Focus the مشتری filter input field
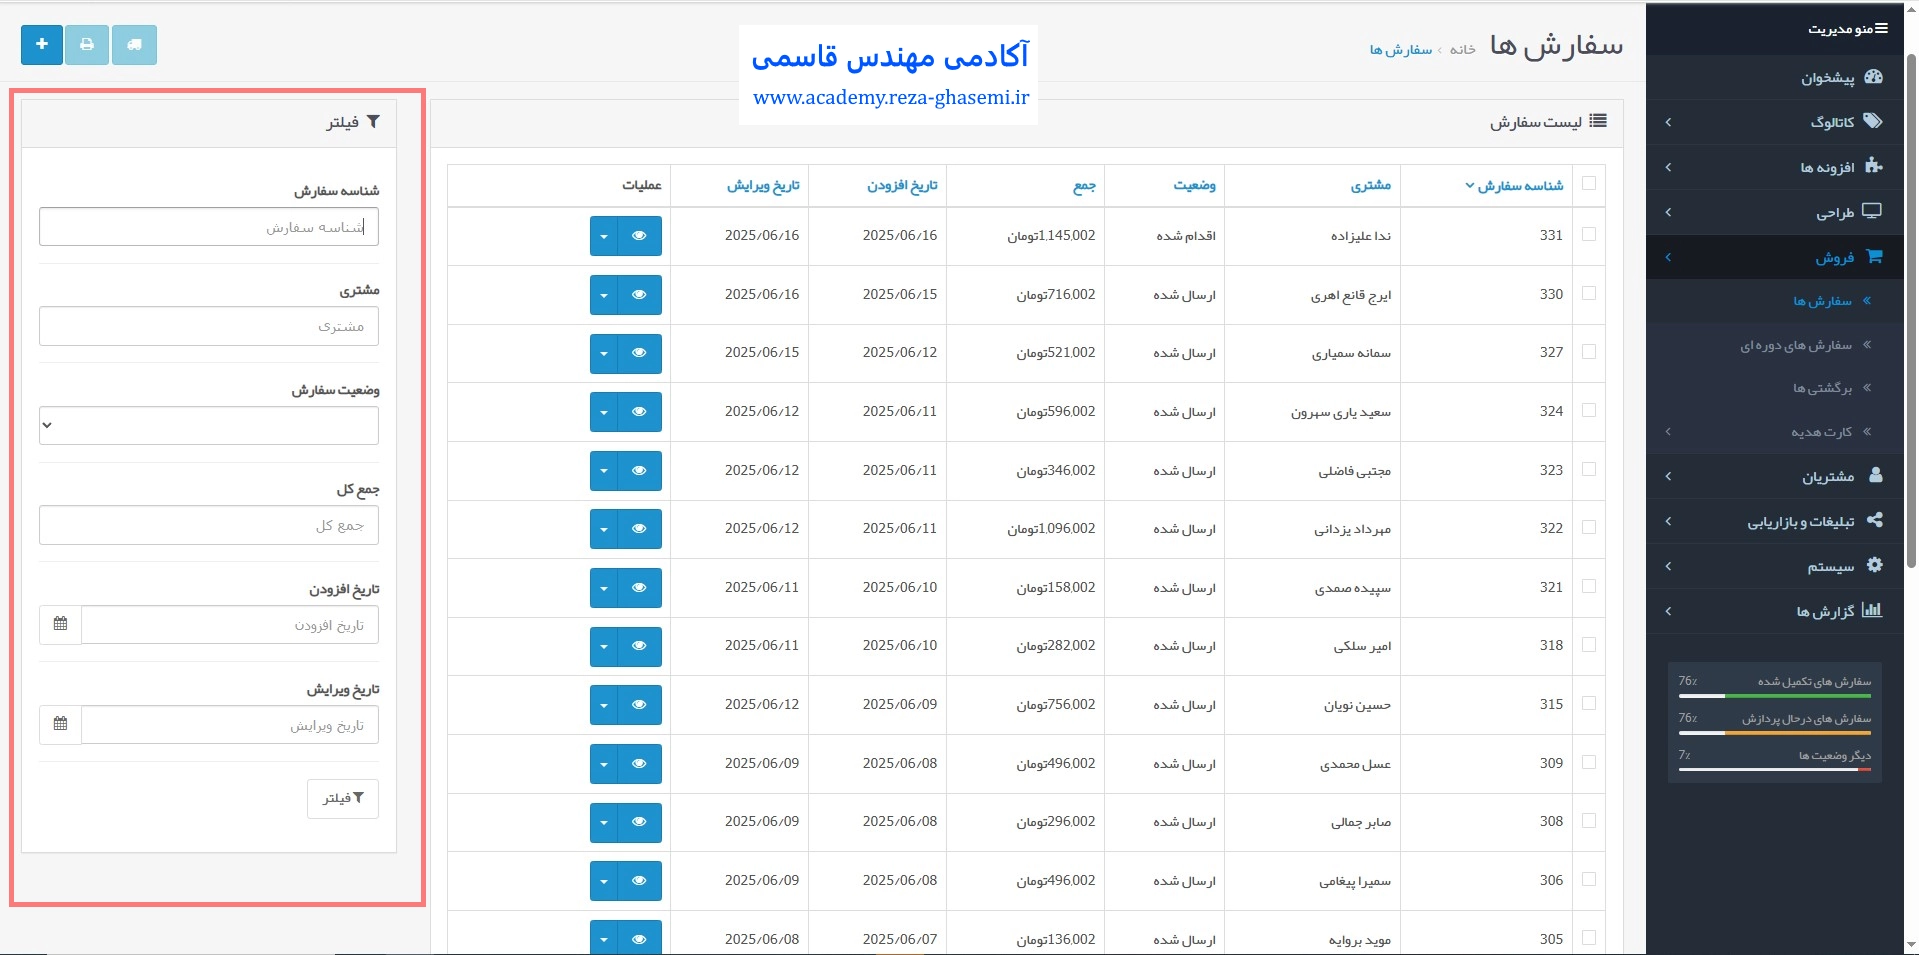This screenshot has width=1919, height=955. (x=209, y=326)
